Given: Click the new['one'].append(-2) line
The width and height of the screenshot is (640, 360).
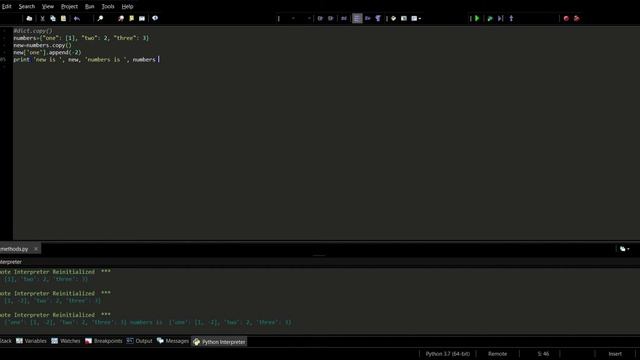Looking at the screenshot, I should 47,52.
